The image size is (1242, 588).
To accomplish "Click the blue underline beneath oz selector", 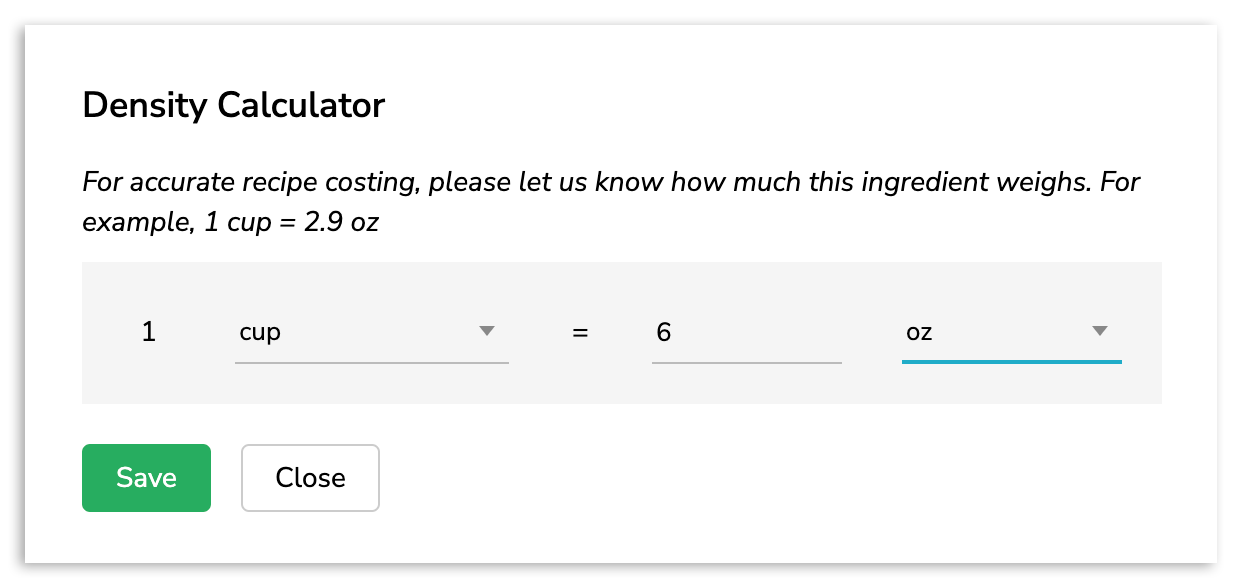I will 1011,361.
